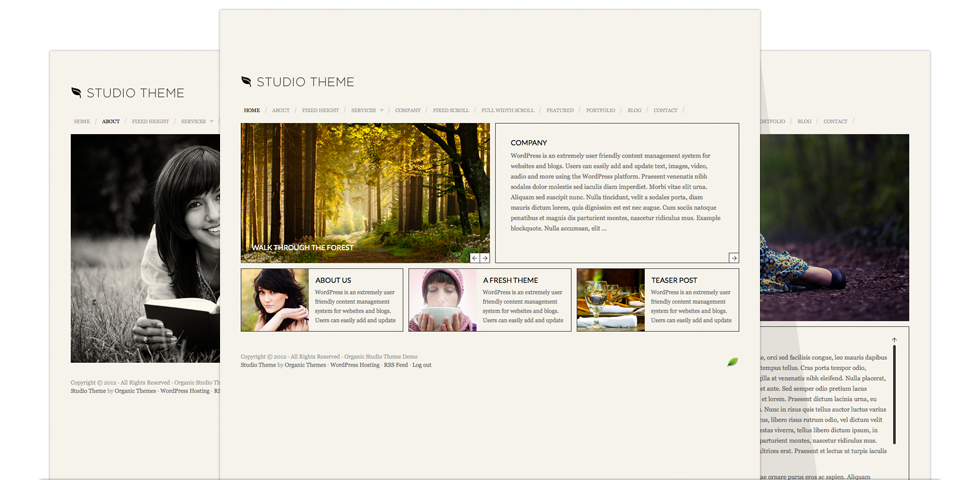Screen dimensions: 980x480
Task: Open the Teaser Post heading
Action: click(x=674, y=281)
